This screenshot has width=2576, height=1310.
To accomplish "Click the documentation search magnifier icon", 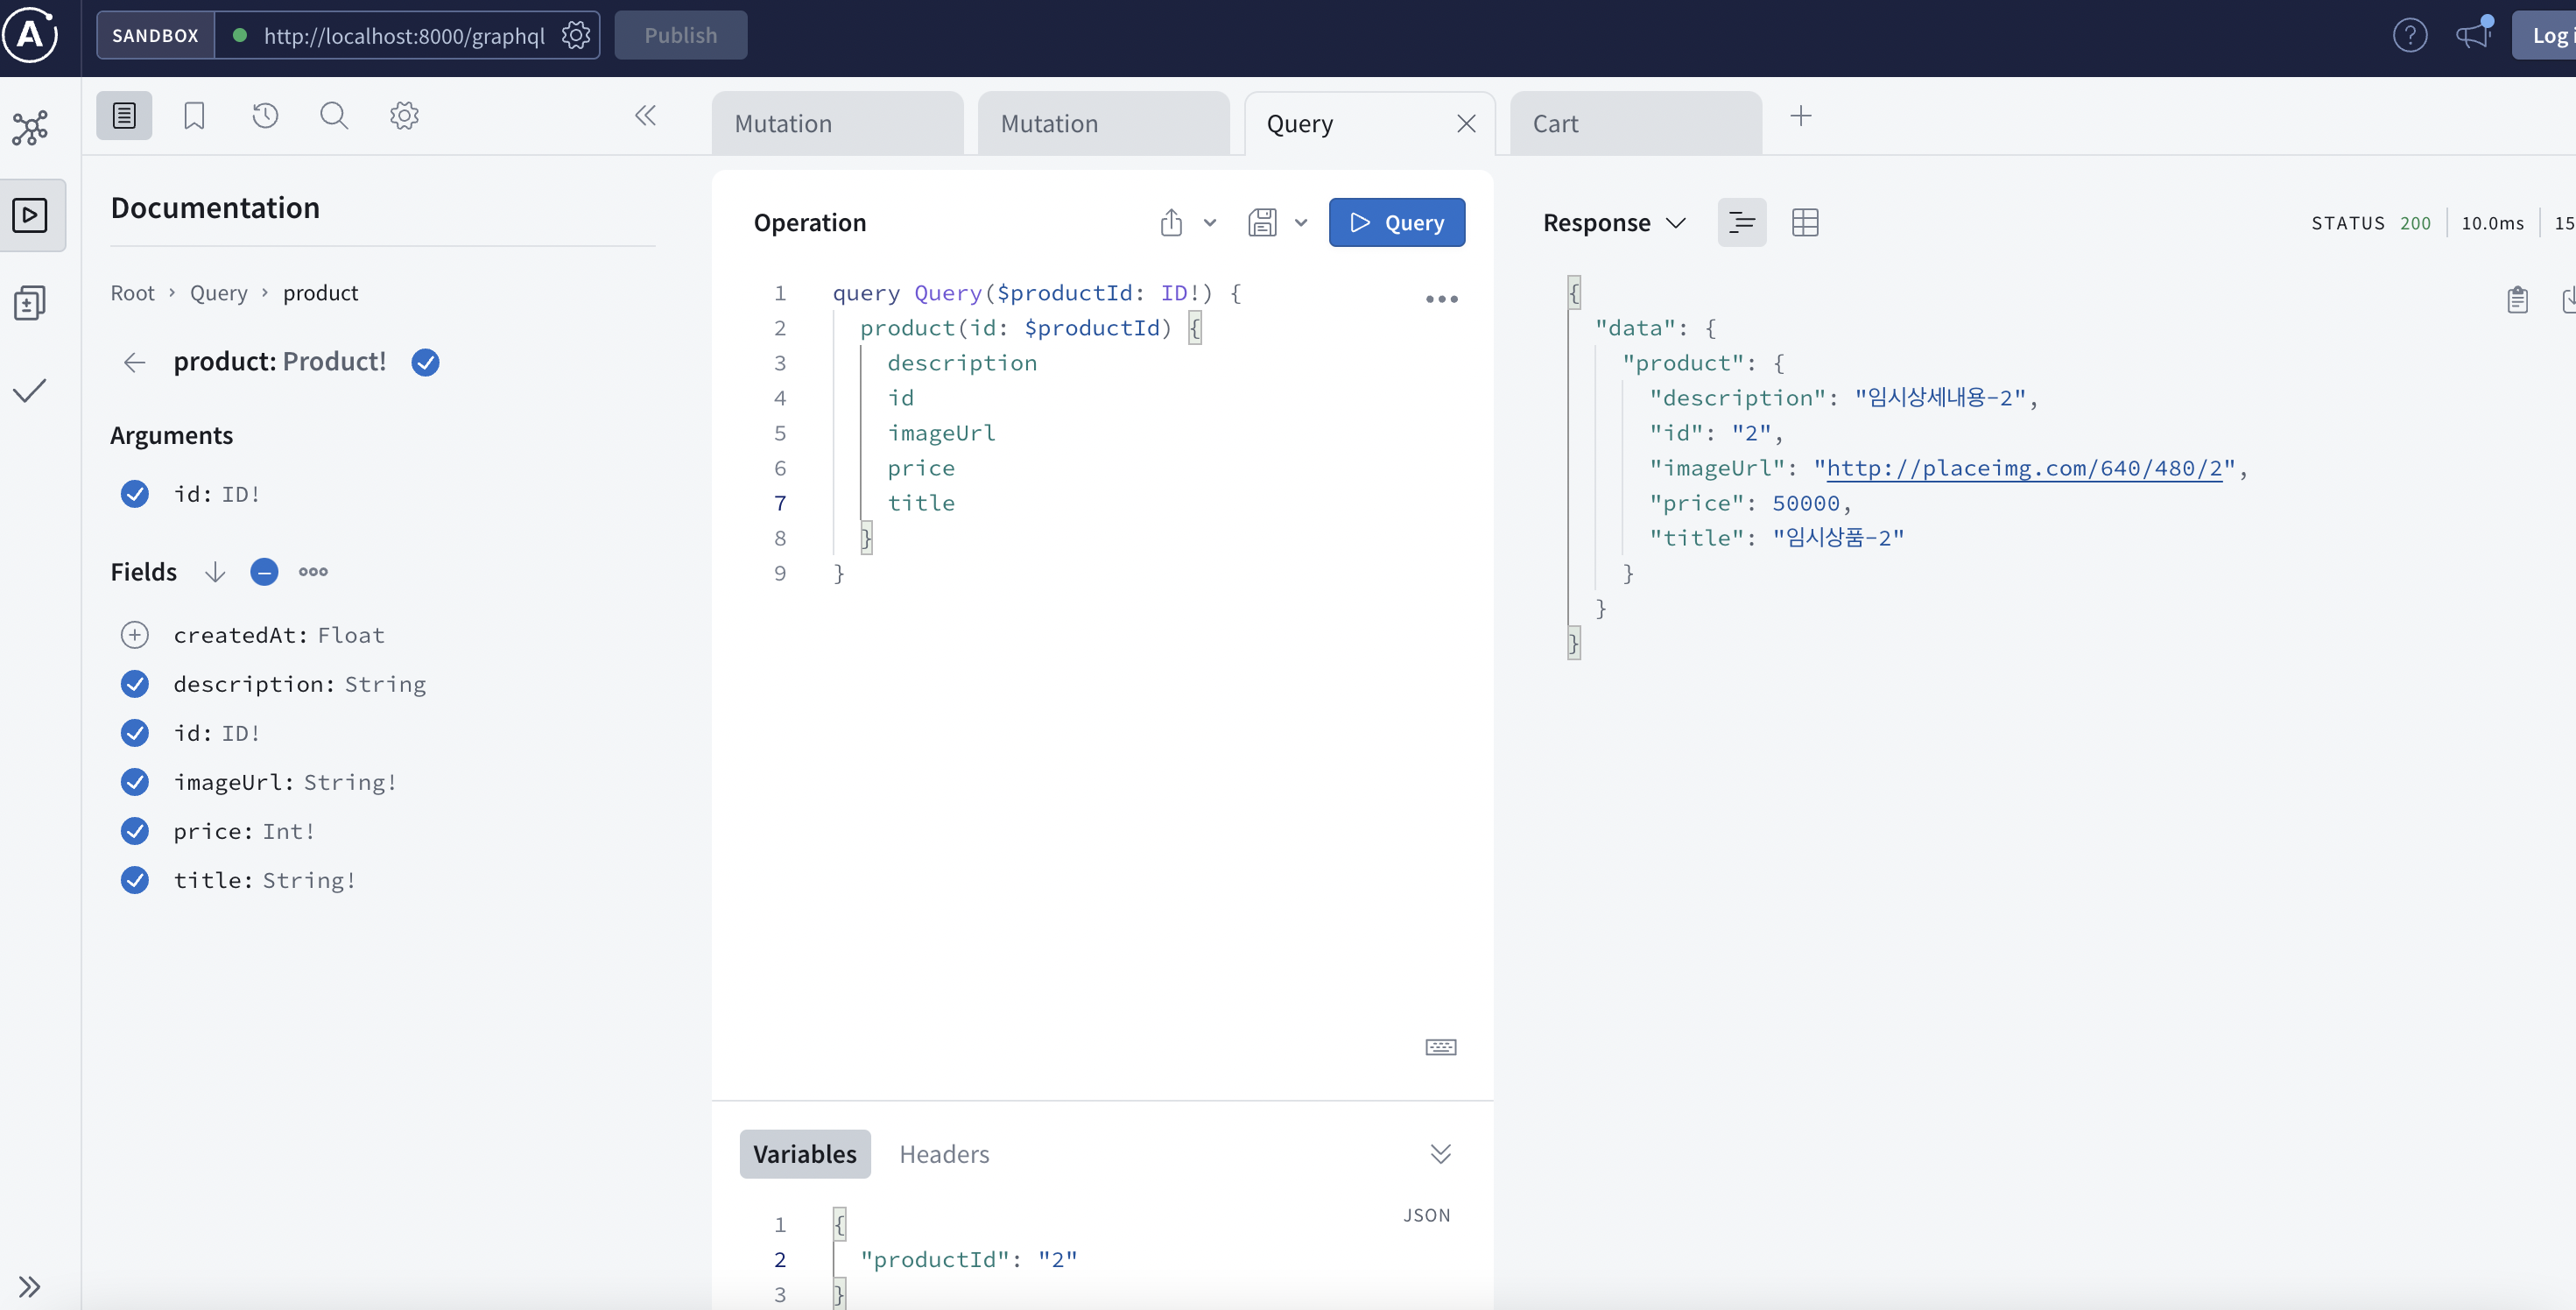I will click(334, 116).
